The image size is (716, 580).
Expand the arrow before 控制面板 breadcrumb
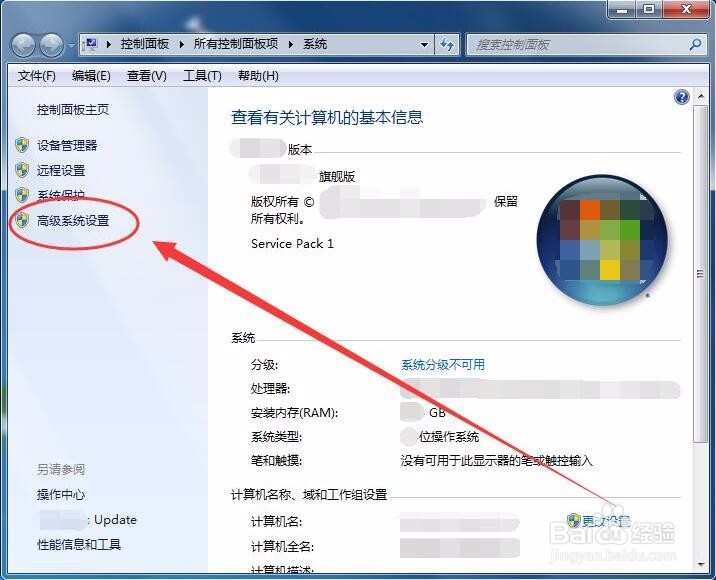point(109,44)
